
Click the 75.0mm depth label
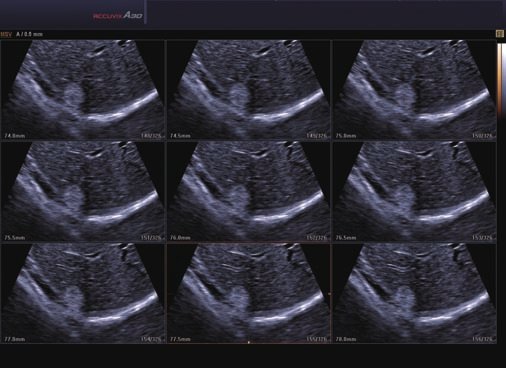tap(346, 136)
